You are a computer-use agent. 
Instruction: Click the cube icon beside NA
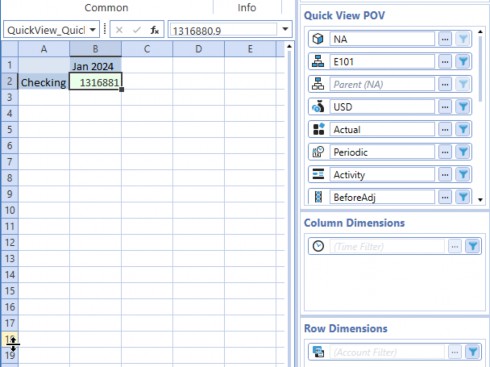318,39
